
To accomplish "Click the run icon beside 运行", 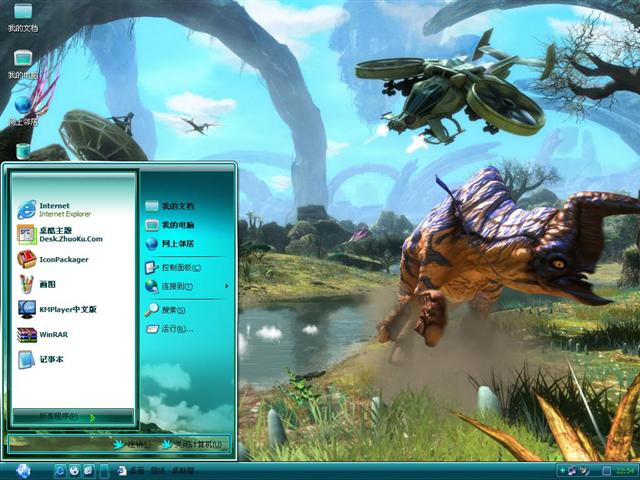I will pos(152,329).
